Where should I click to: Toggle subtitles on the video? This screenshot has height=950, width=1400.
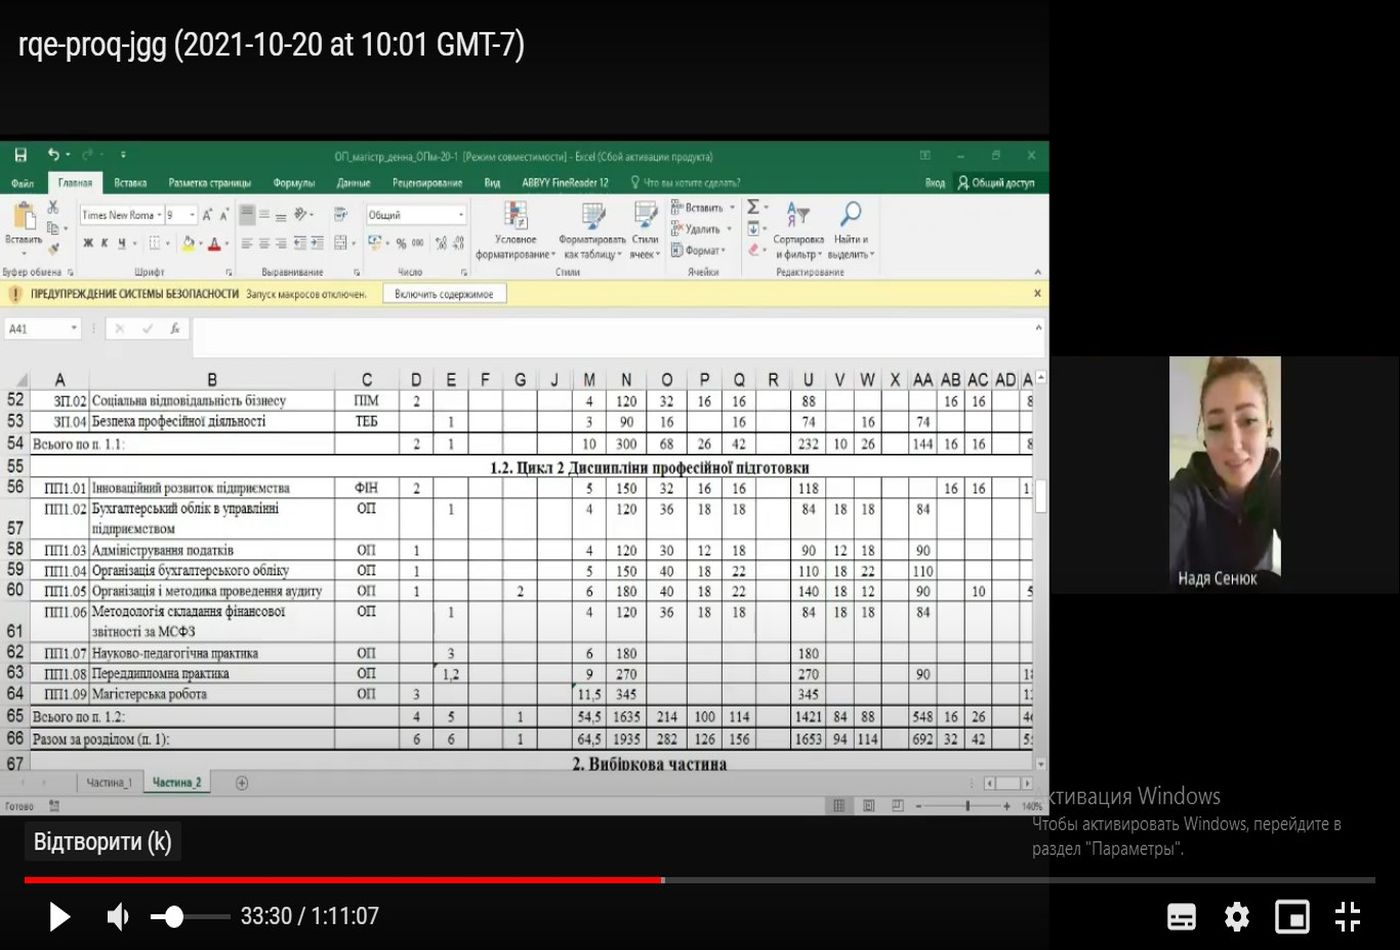tap(1181, 916)
